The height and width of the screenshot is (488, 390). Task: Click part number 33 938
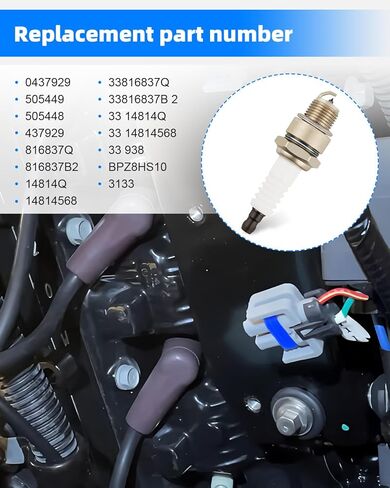[126, 150]
